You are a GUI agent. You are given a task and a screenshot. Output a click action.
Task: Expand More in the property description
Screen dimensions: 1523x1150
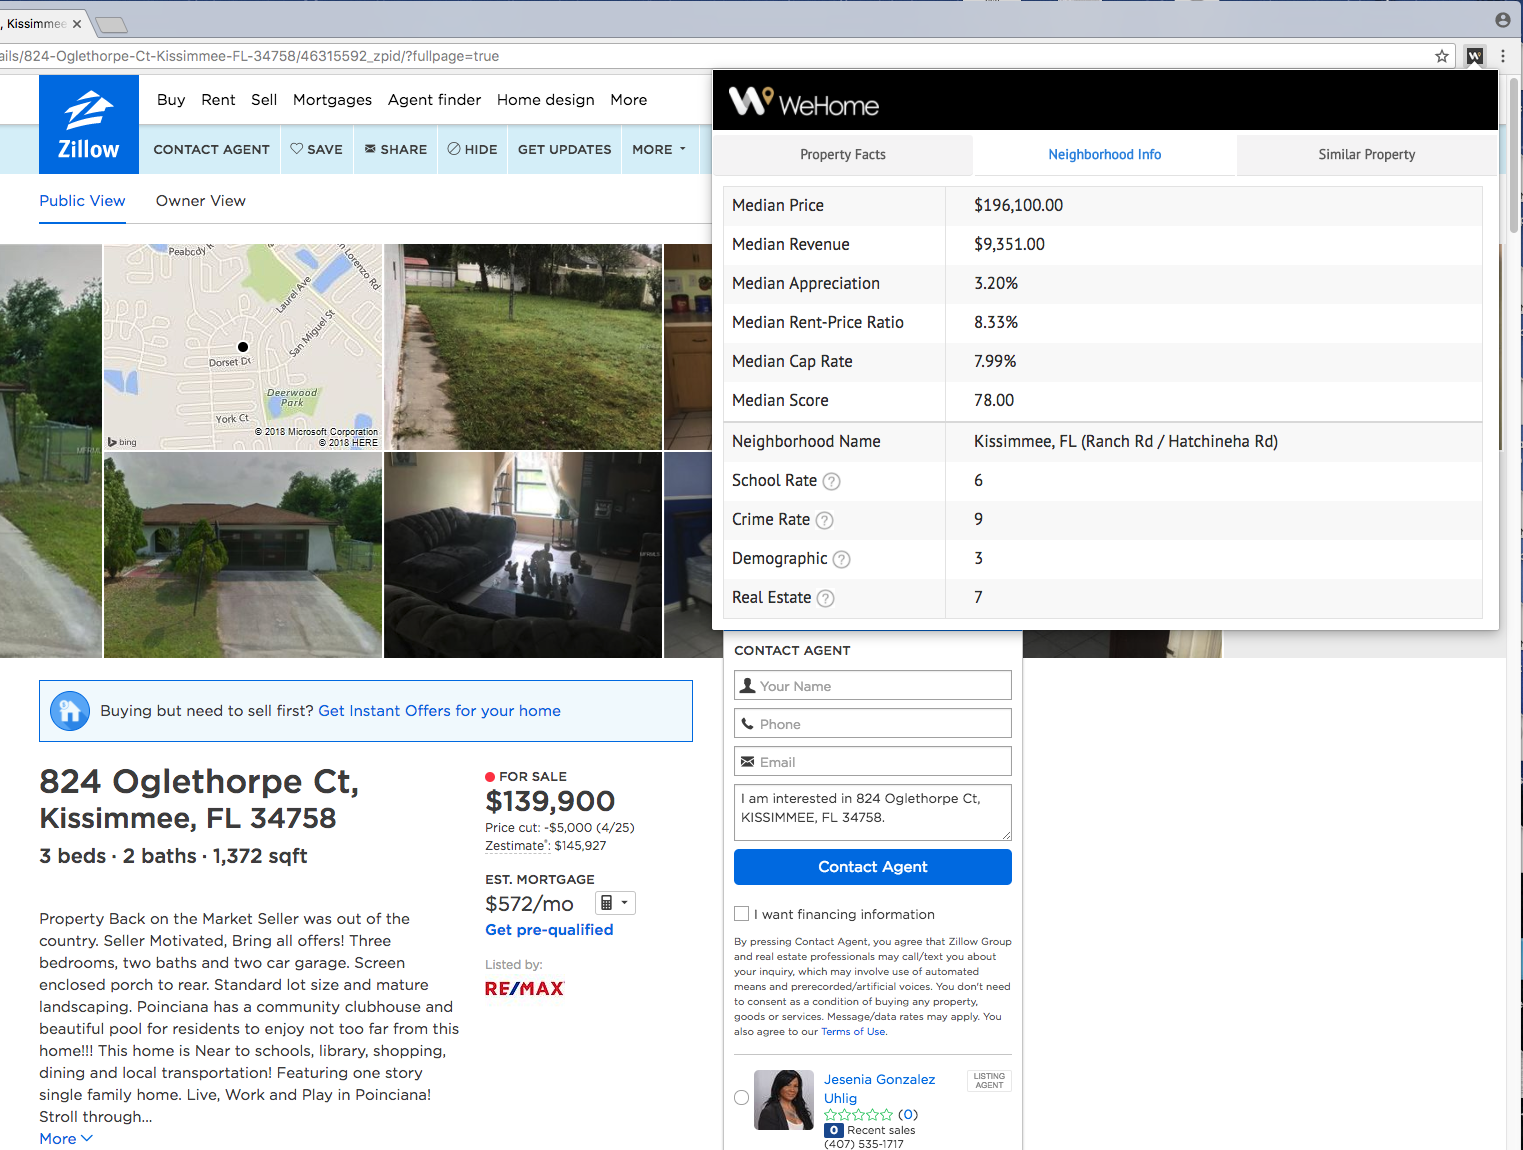pos(64,1138)
